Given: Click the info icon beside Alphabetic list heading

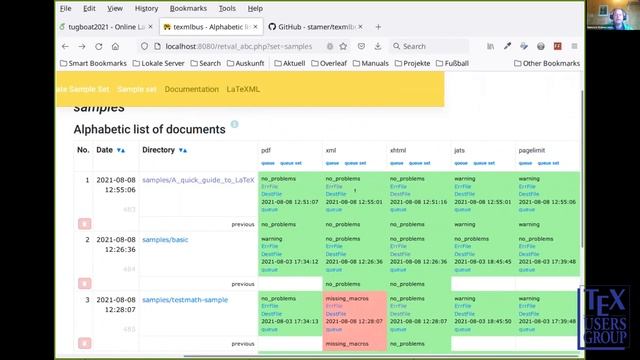Looking at the screenshot, I should [x=234, y=124].
